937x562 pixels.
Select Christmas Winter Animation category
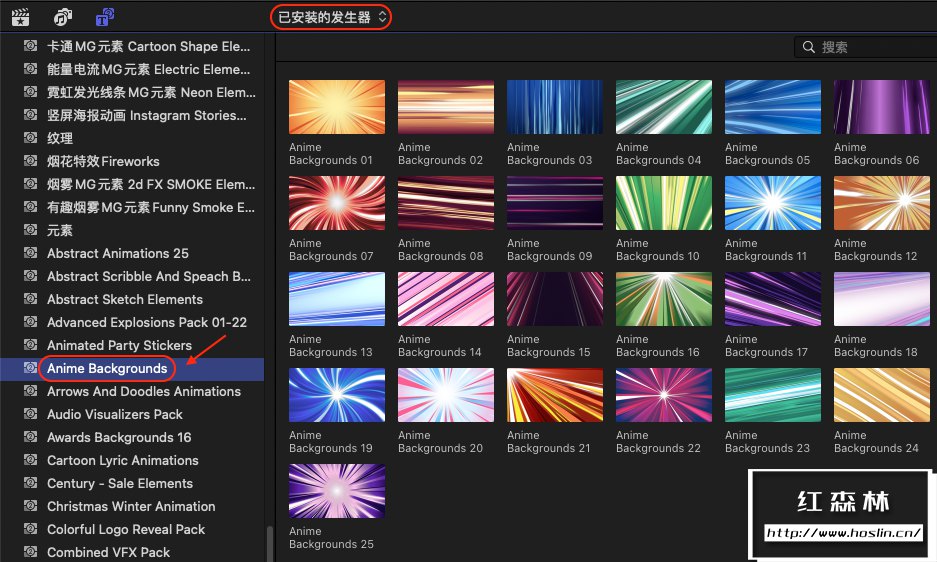(x=132, y=506)
